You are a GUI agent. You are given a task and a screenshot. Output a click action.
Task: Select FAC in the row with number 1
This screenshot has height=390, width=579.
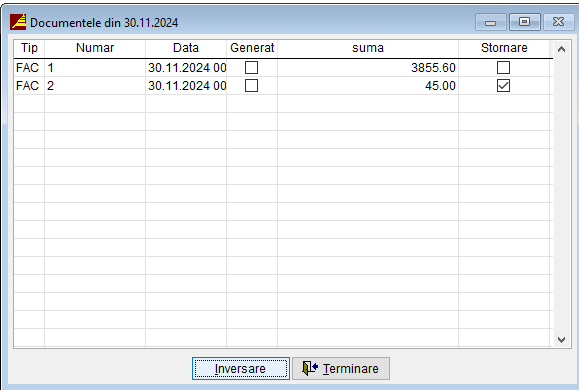click(29, 68)
